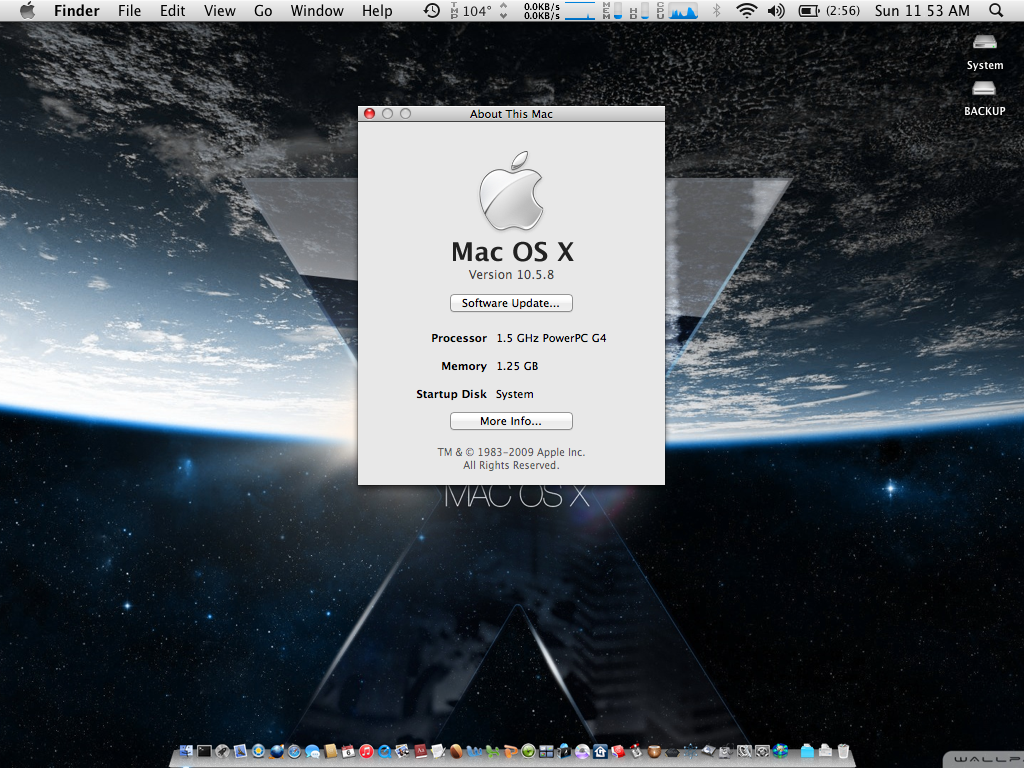Image resolution: width=1024 pixels, height=768 pixels.
Task: Launch Microsoft Excel X icon in Dock
Action: tap(492, 751)
